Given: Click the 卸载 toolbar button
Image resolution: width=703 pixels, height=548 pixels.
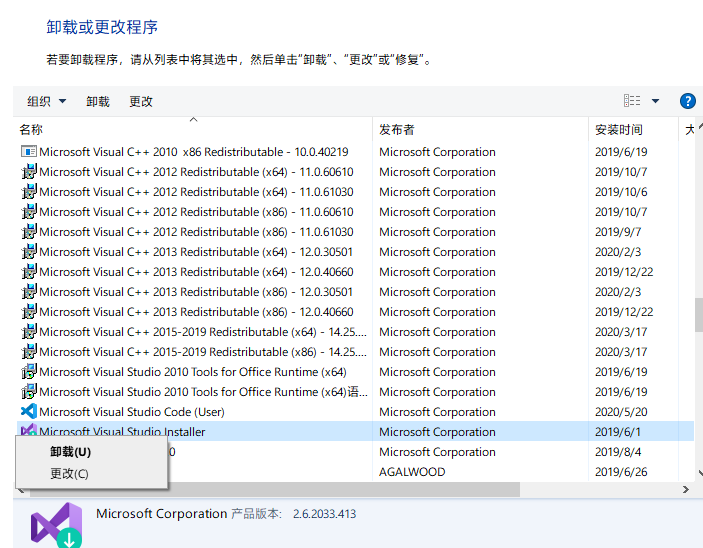Looking at the screenshot, I should coord(98,101).
